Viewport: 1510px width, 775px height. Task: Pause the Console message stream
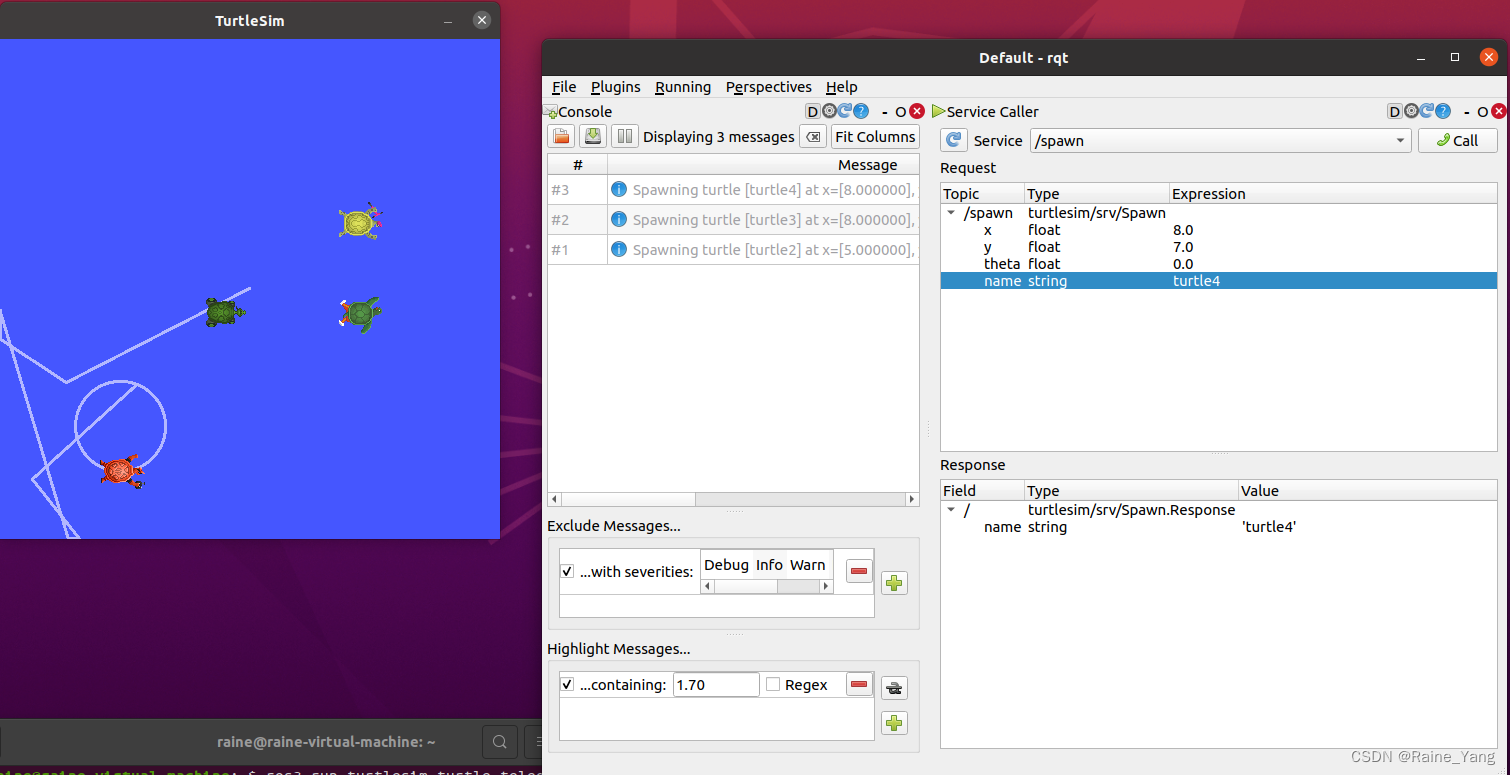coord(624,137)
